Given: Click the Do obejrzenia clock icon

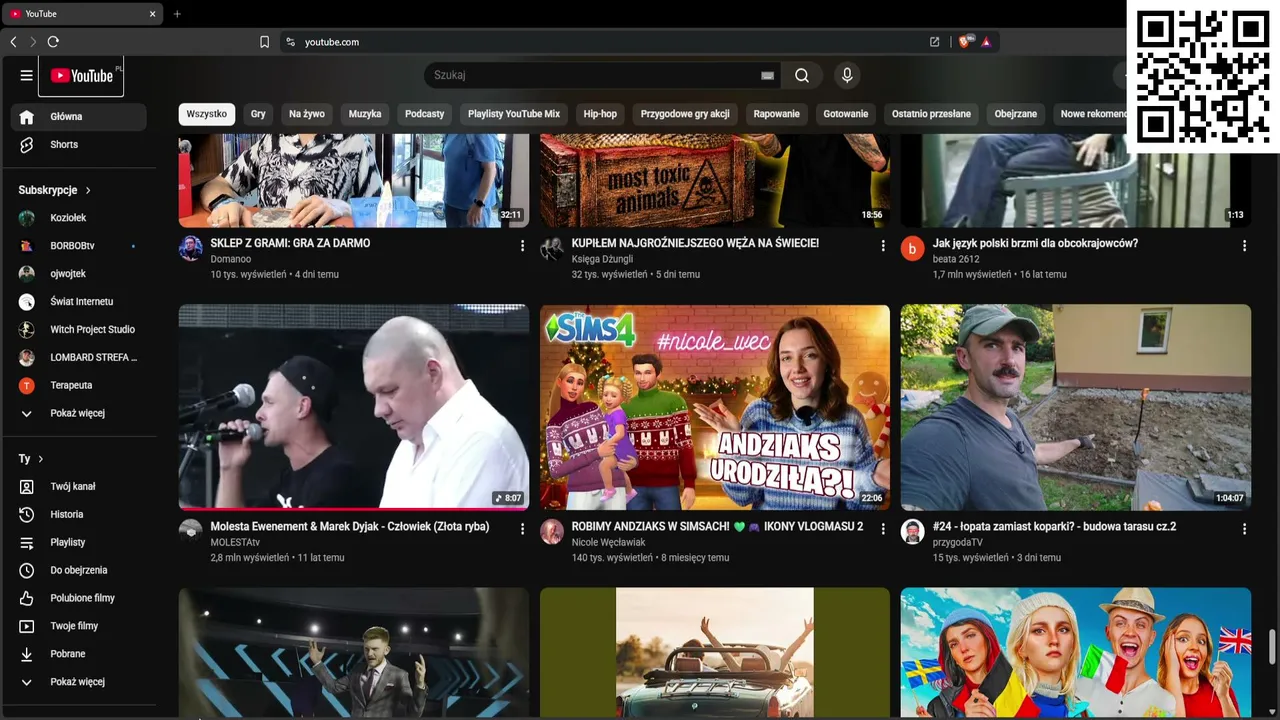Looking at the screenshot, I should pyautogui.click(x=27, y=571).
